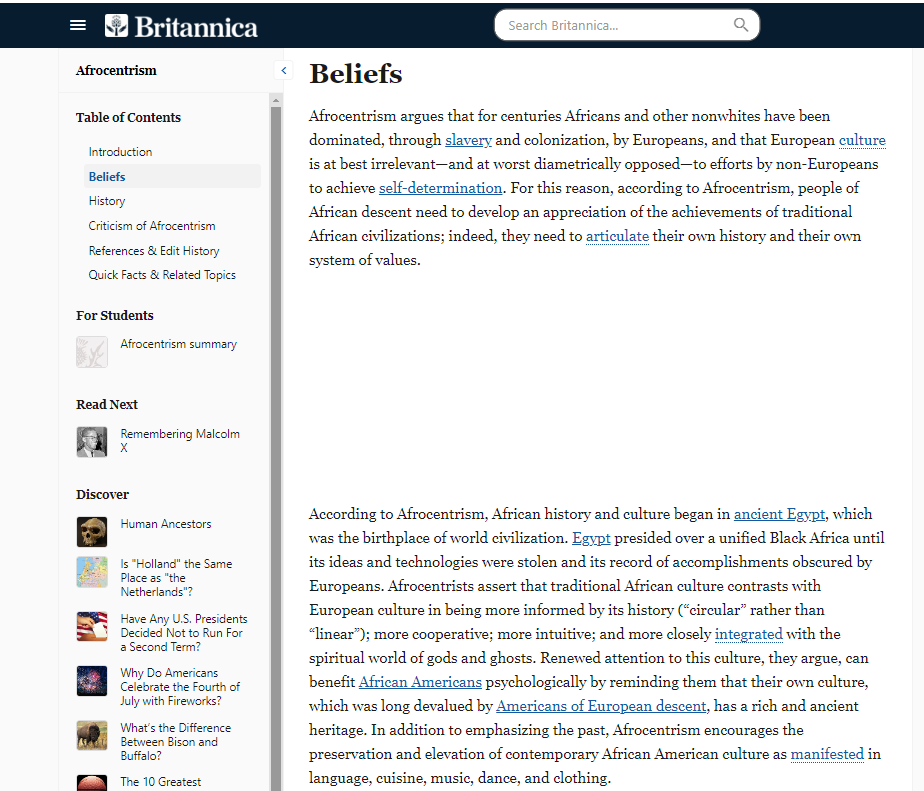Viewport: 924px width, 791px height.
Task: Click the integrated hyperlink
Action: point(748,634)
